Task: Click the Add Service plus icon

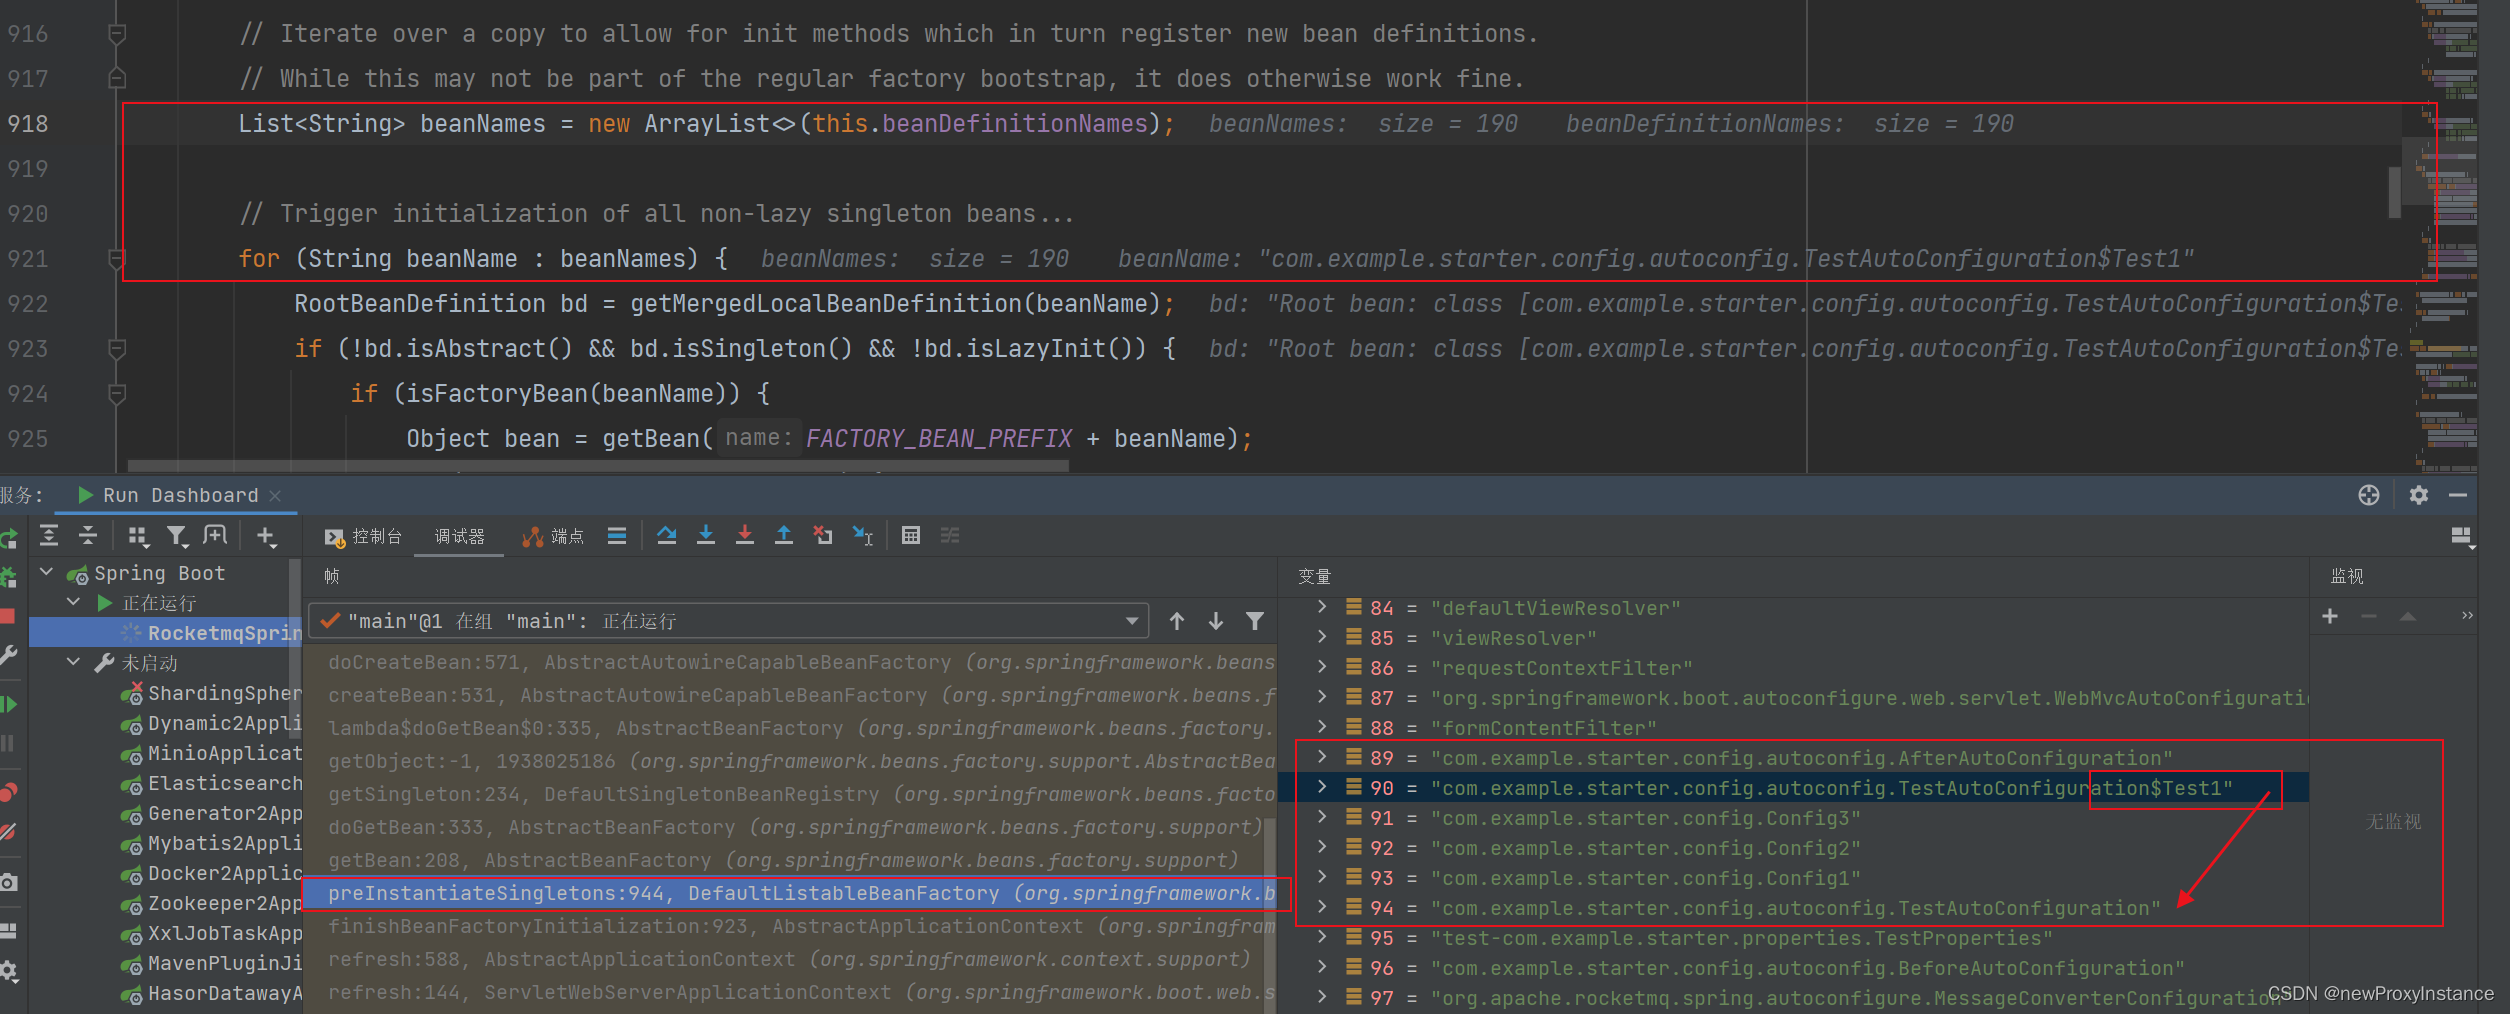Action: (265, 536)
